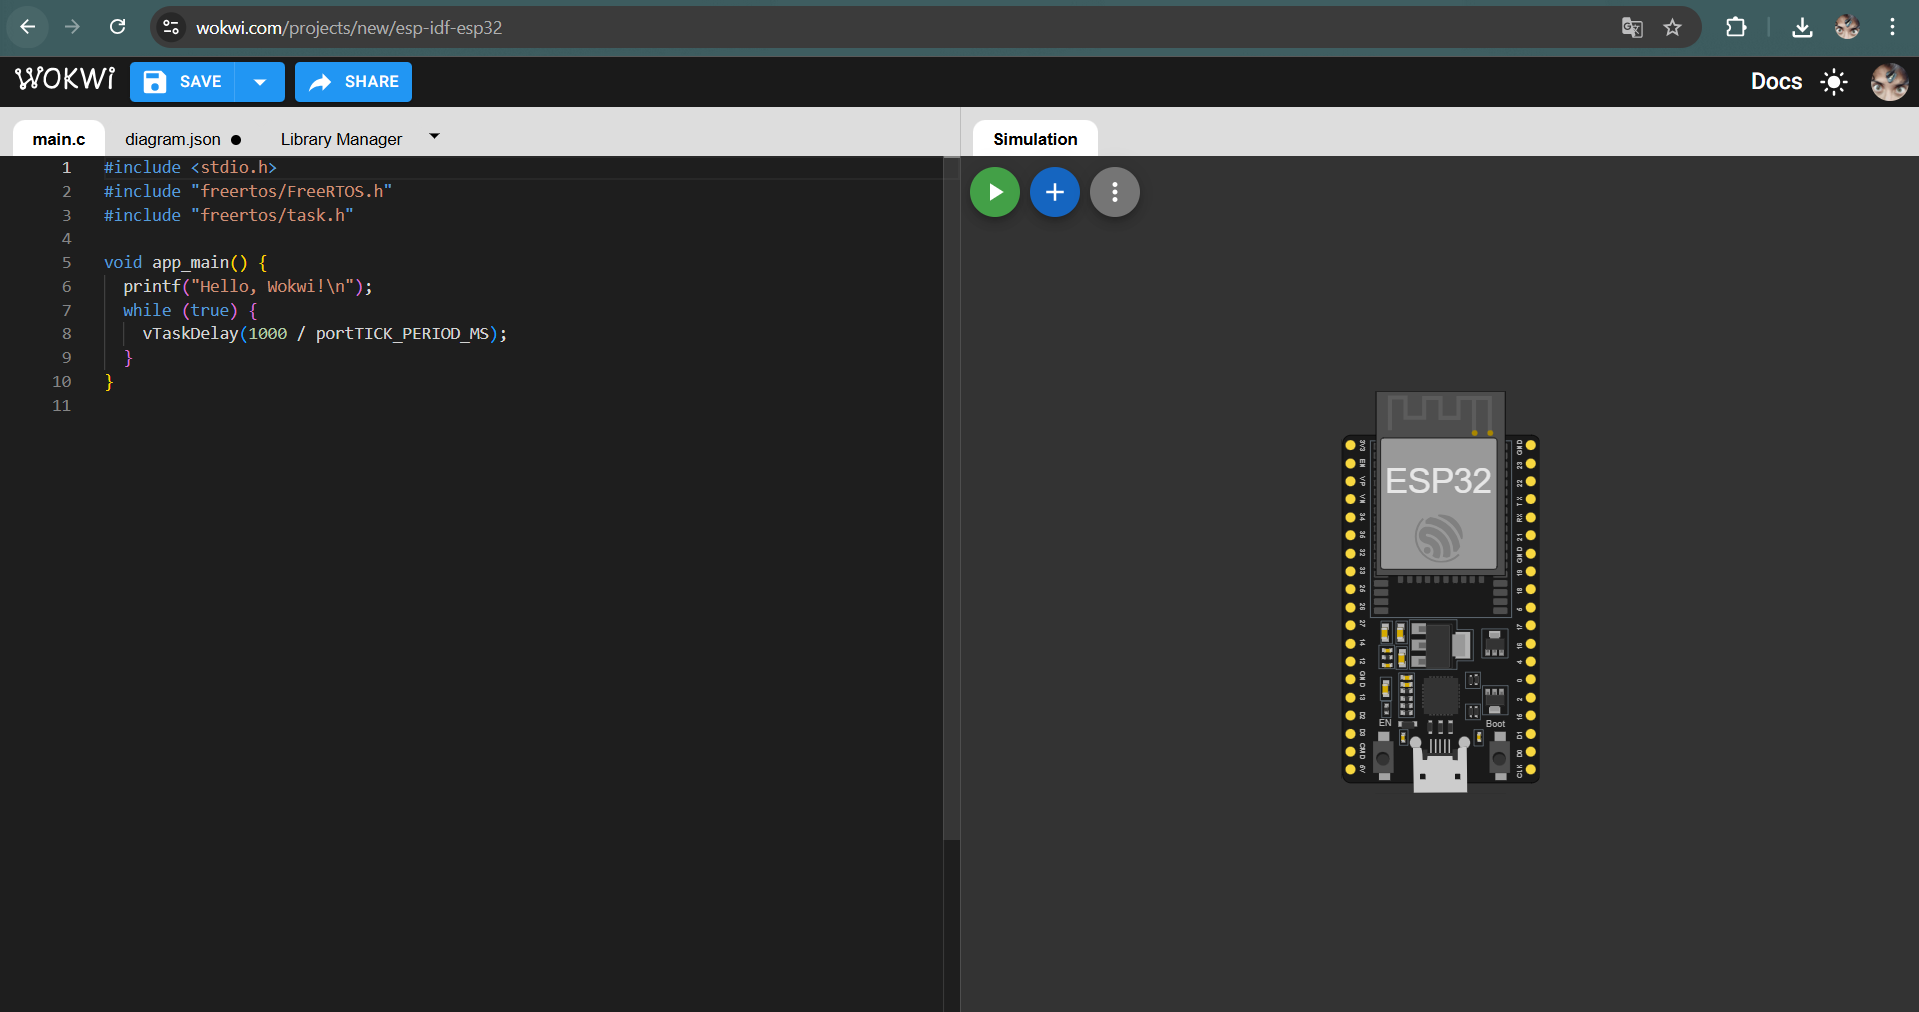Click the SAVE button

182,82
